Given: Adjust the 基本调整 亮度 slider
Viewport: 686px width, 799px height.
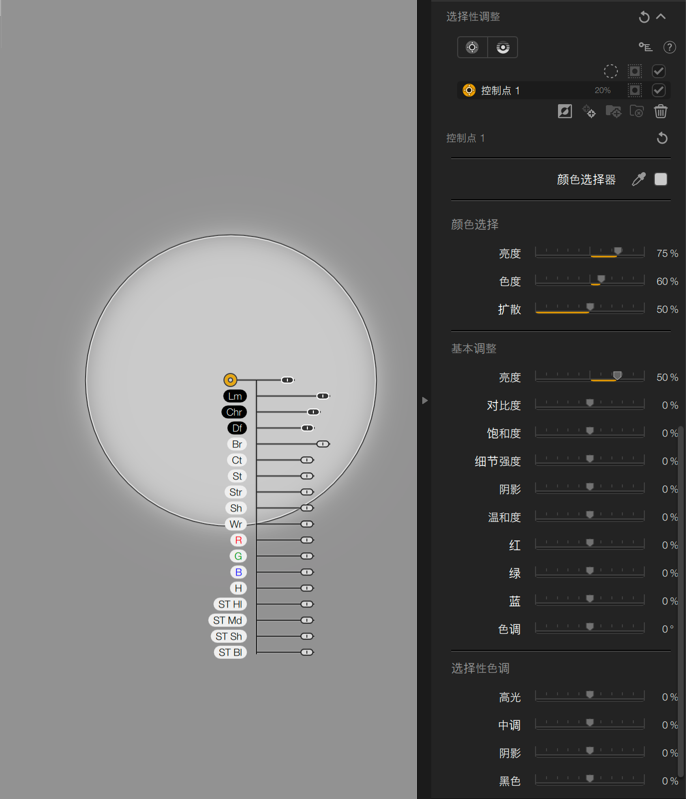Looking at the screenshot, I should [590, 377].
